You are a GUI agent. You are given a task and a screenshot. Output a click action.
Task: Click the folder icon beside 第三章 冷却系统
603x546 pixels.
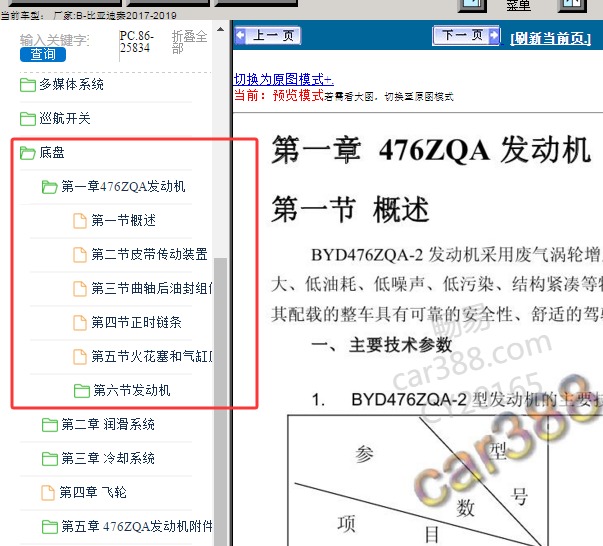click(50, 459)
